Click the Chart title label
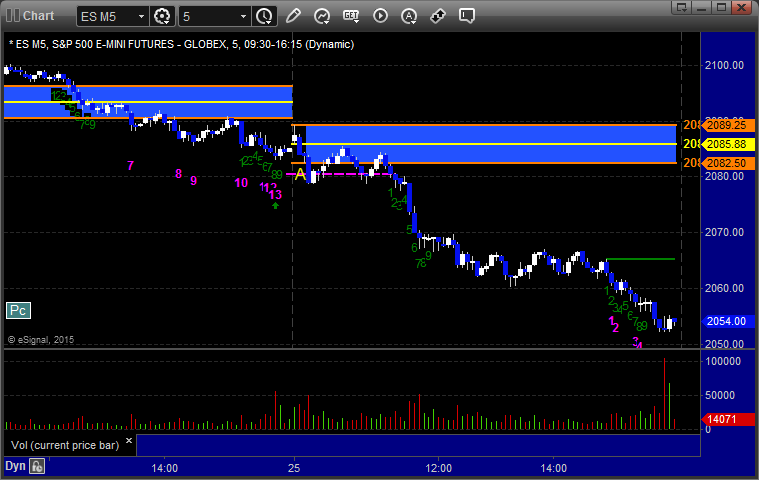 38,16
